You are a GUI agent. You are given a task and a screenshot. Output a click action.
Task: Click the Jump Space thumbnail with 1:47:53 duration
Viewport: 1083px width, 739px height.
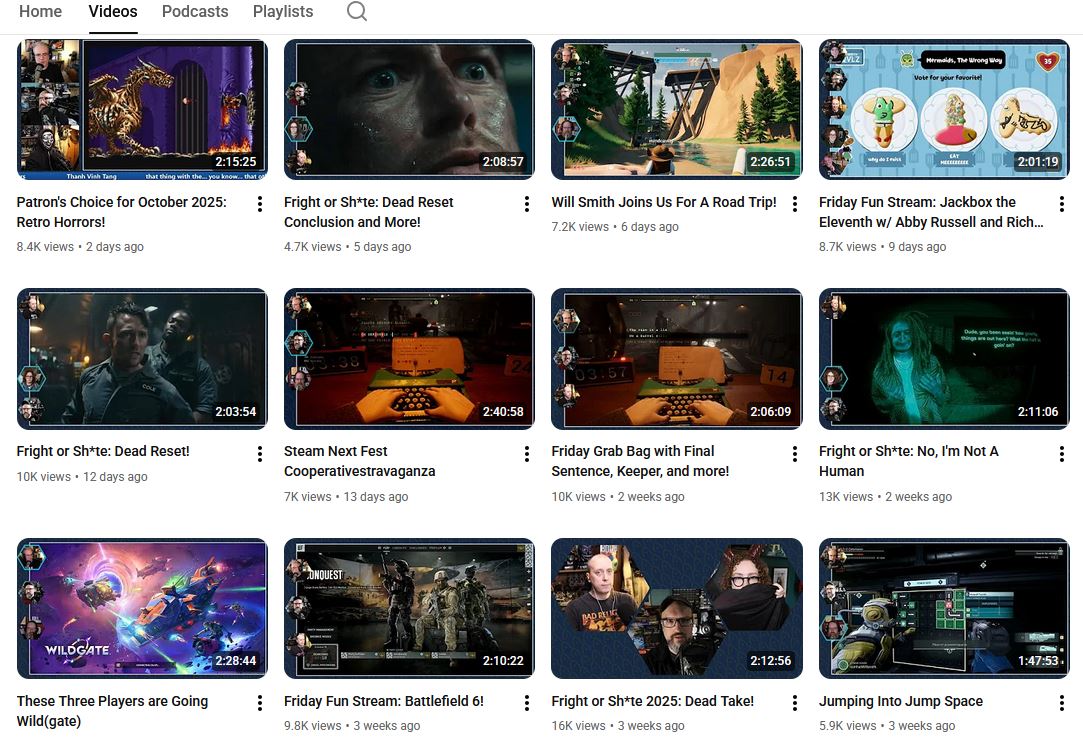[944, 608]
